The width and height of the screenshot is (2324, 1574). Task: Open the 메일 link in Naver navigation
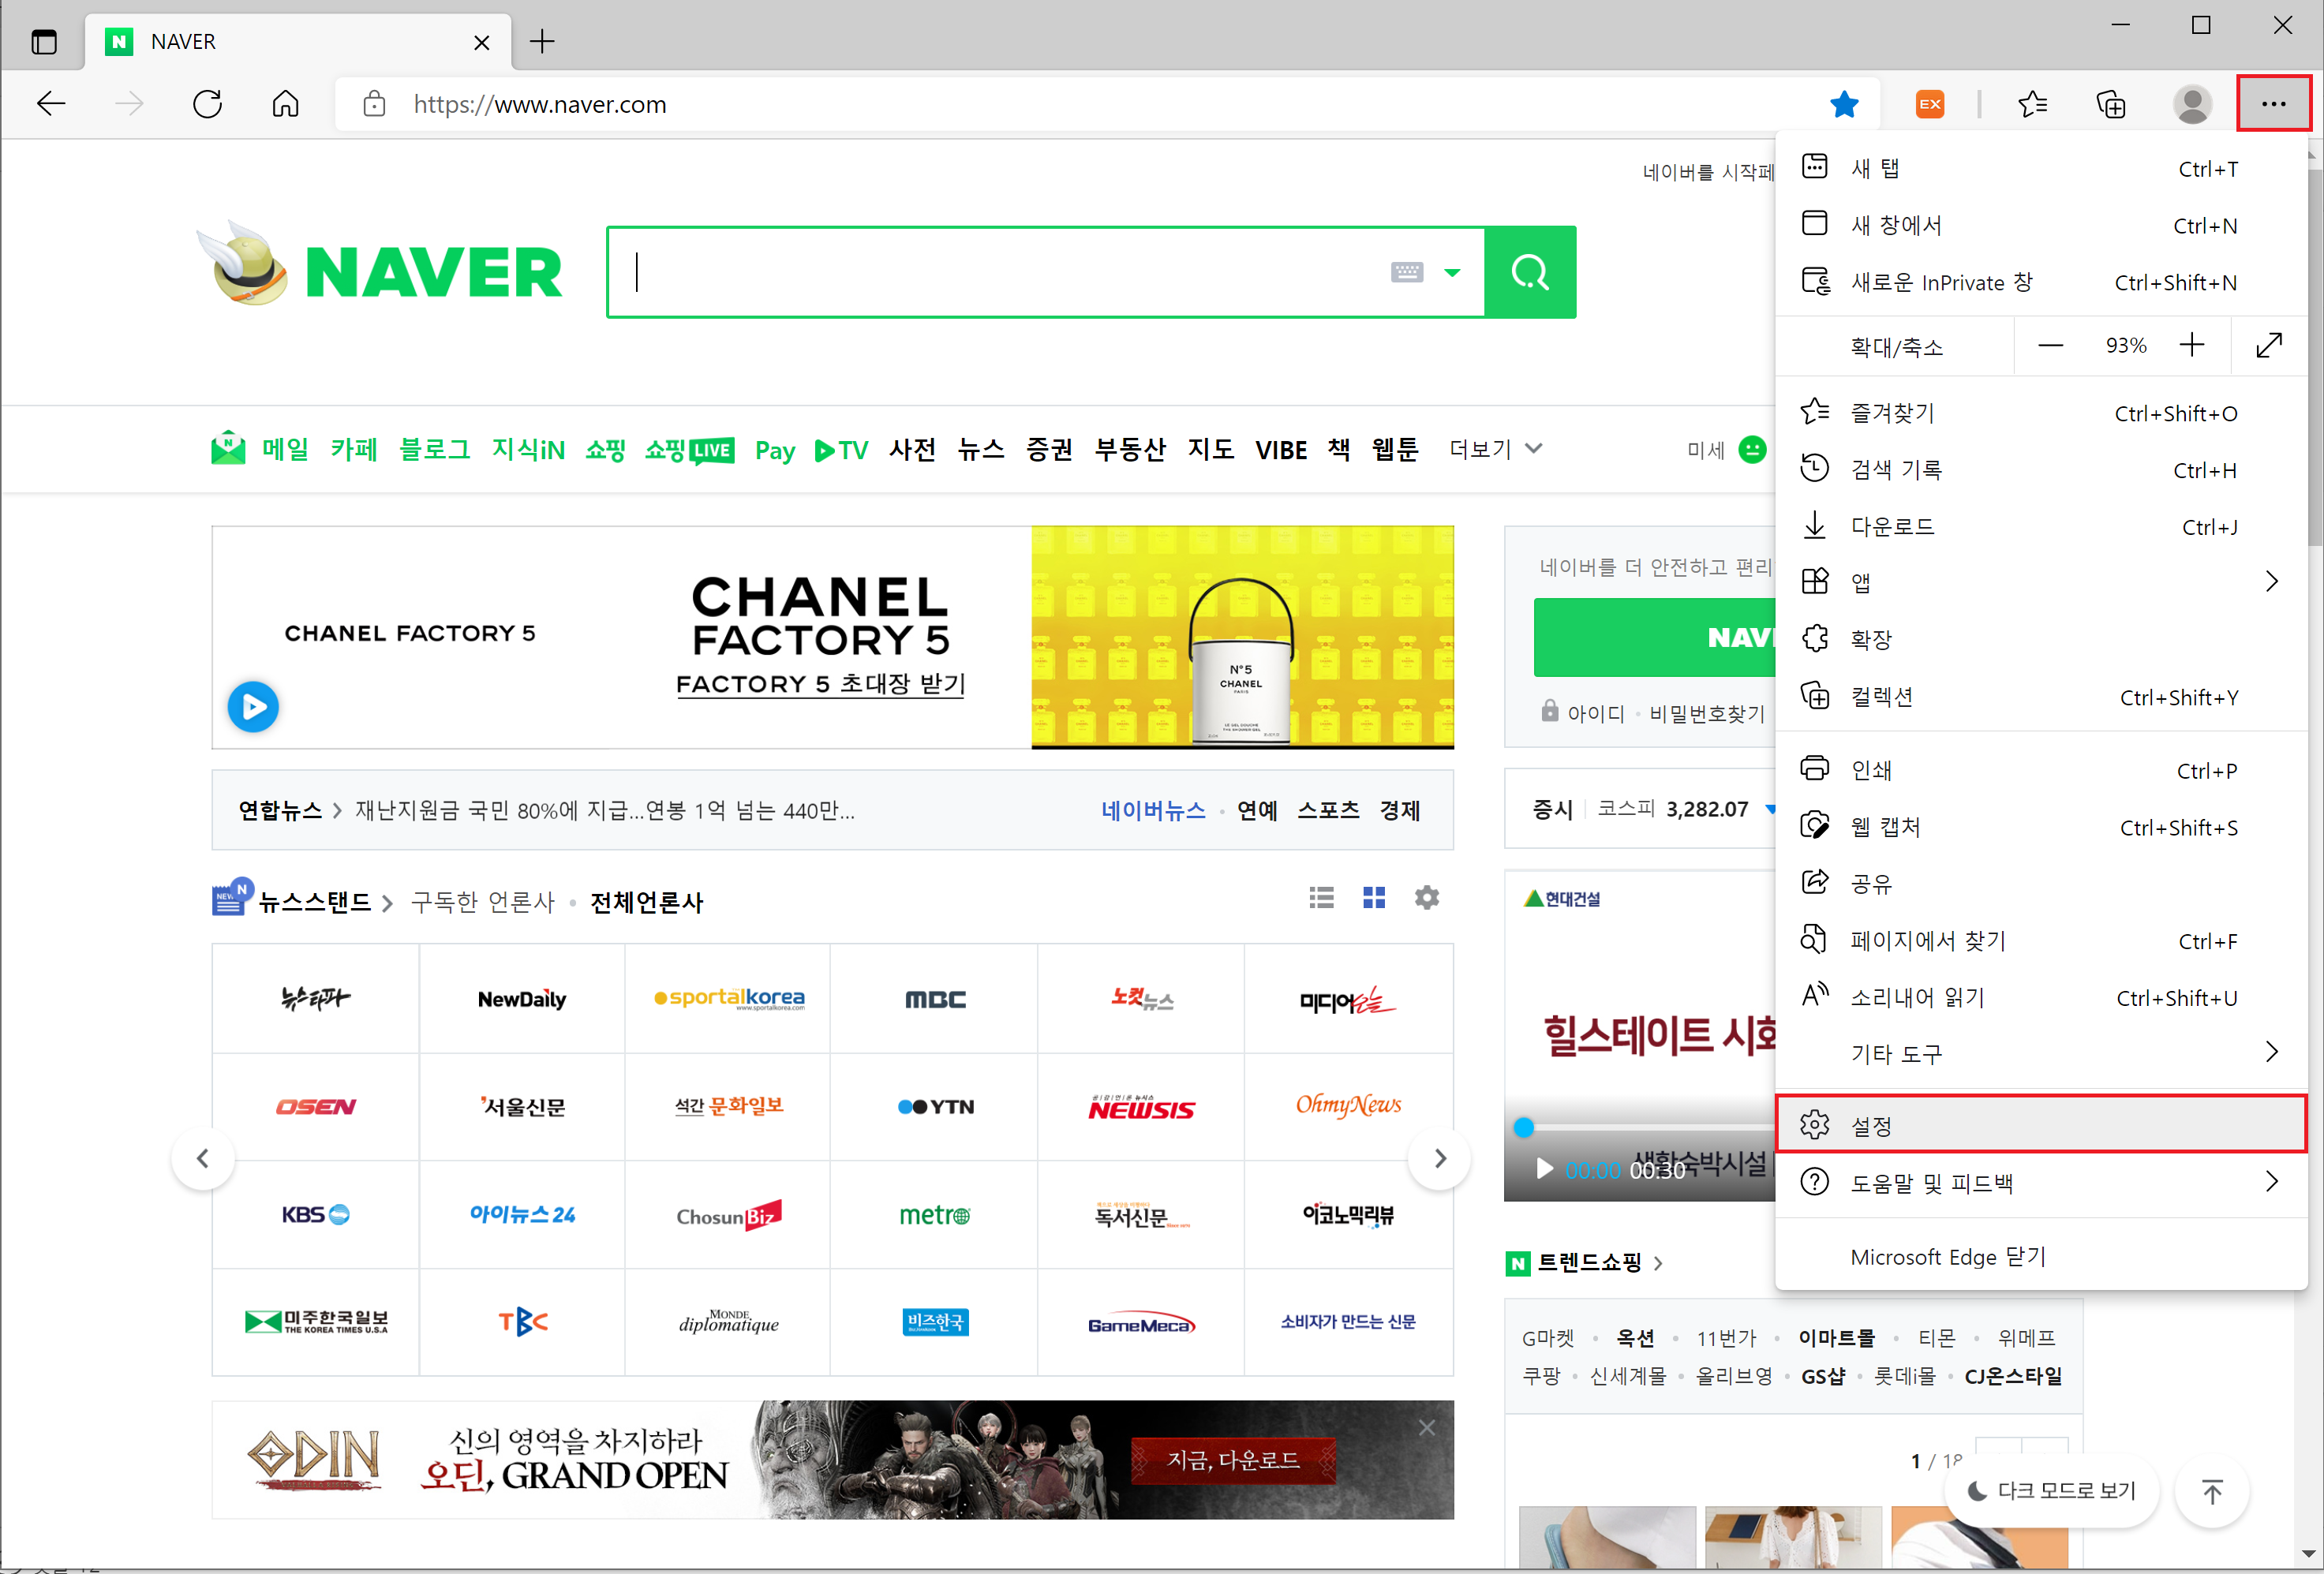[x=284, y=450]
